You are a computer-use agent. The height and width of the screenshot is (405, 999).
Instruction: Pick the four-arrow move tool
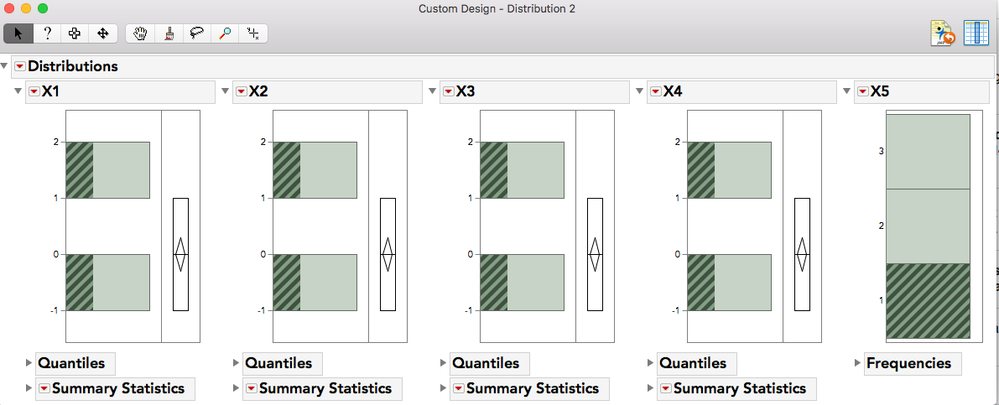[x=102, y=33]
